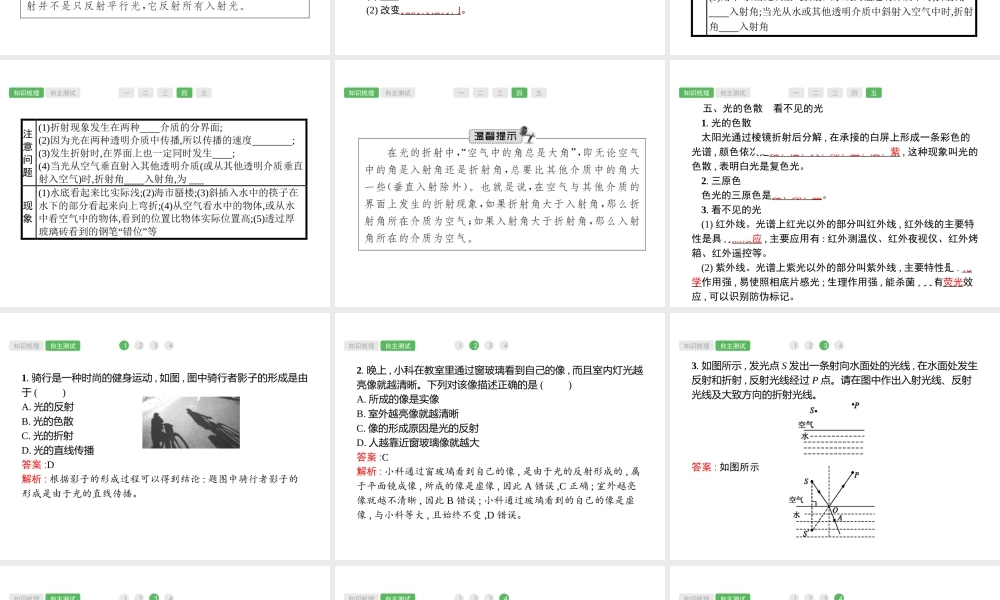Screen dimensions: 1000x600
Task: Click the bicycle rider shadow photo
Action: (191, 421)
